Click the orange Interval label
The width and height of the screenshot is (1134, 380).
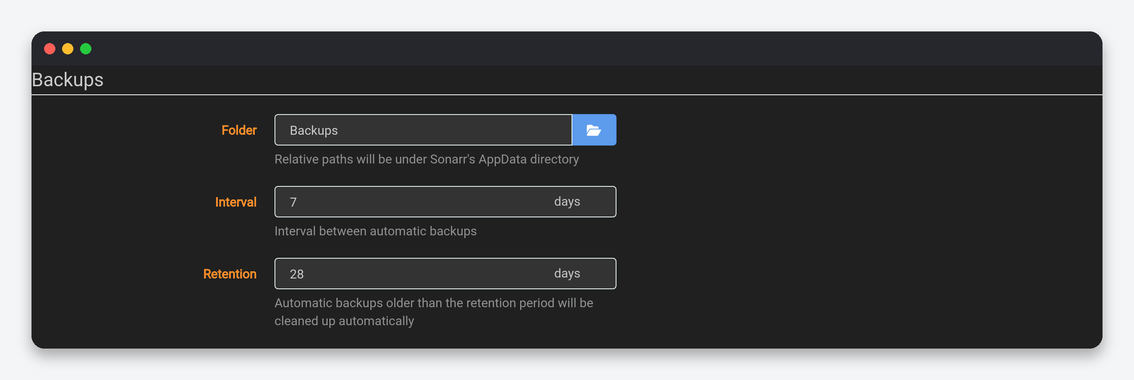[x=236, y=202]
